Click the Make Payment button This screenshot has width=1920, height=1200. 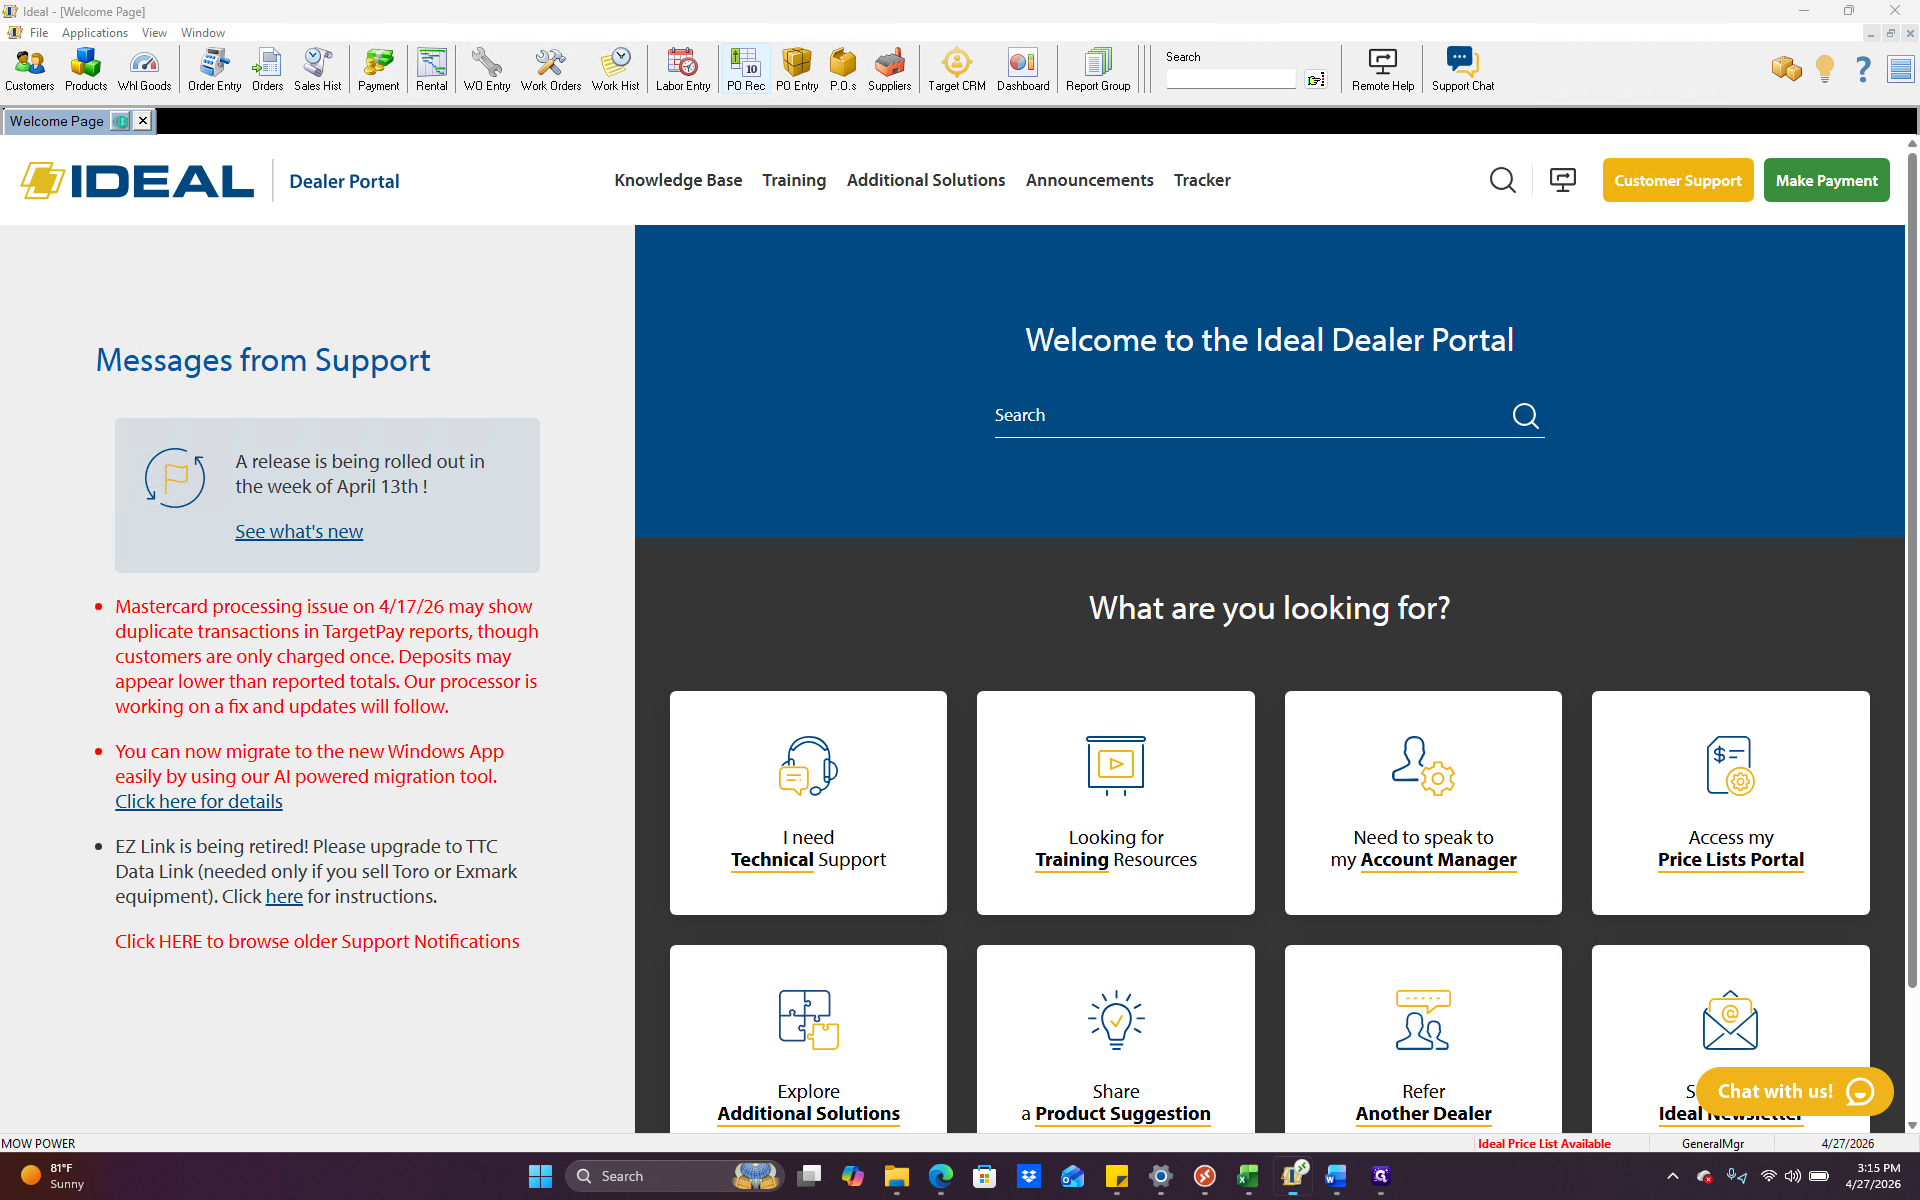point(1826,180)
